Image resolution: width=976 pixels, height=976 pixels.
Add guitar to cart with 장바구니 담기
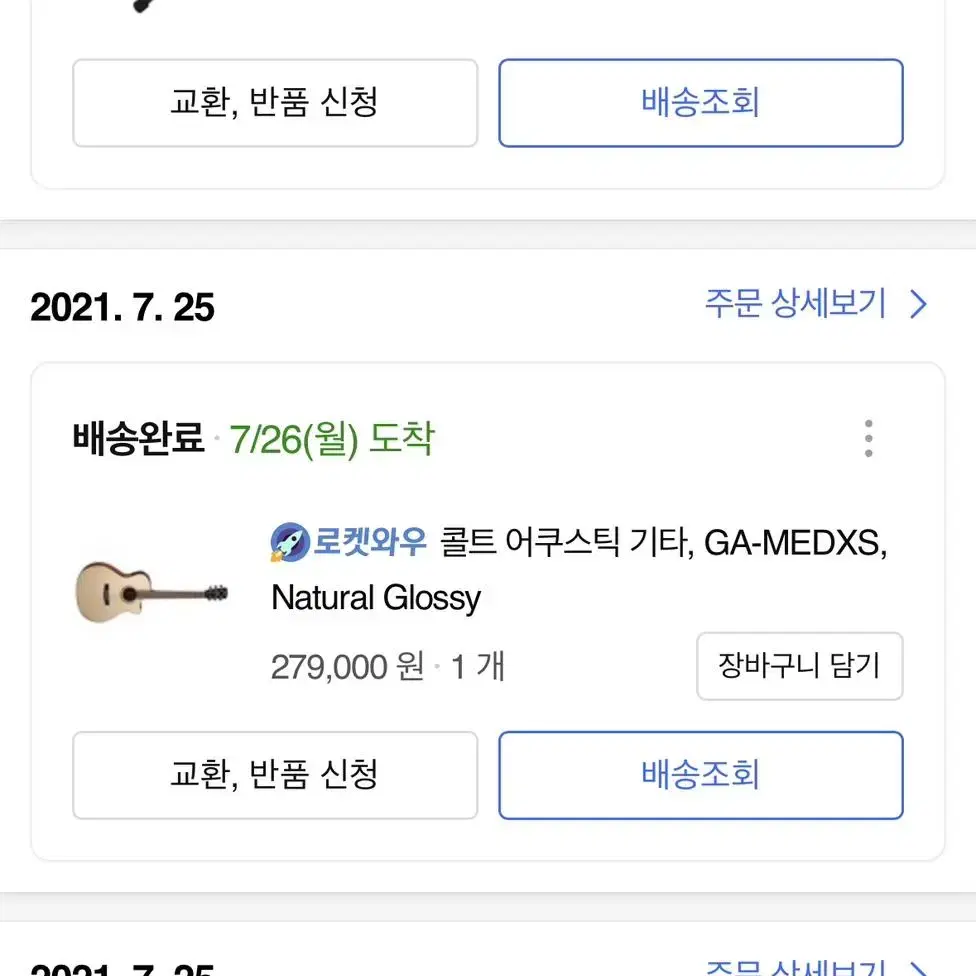(x=799, y=665)
